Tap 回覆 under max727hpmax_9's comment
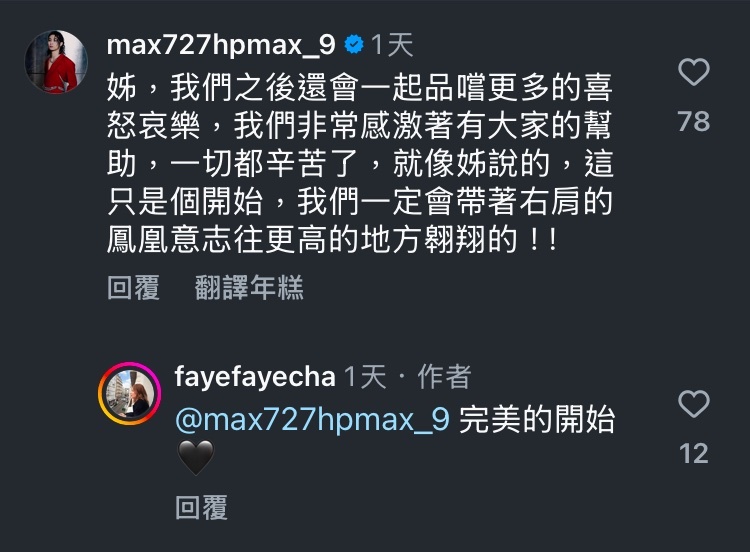The height and width of the screenshot is (552, 750). pos(133,287)
